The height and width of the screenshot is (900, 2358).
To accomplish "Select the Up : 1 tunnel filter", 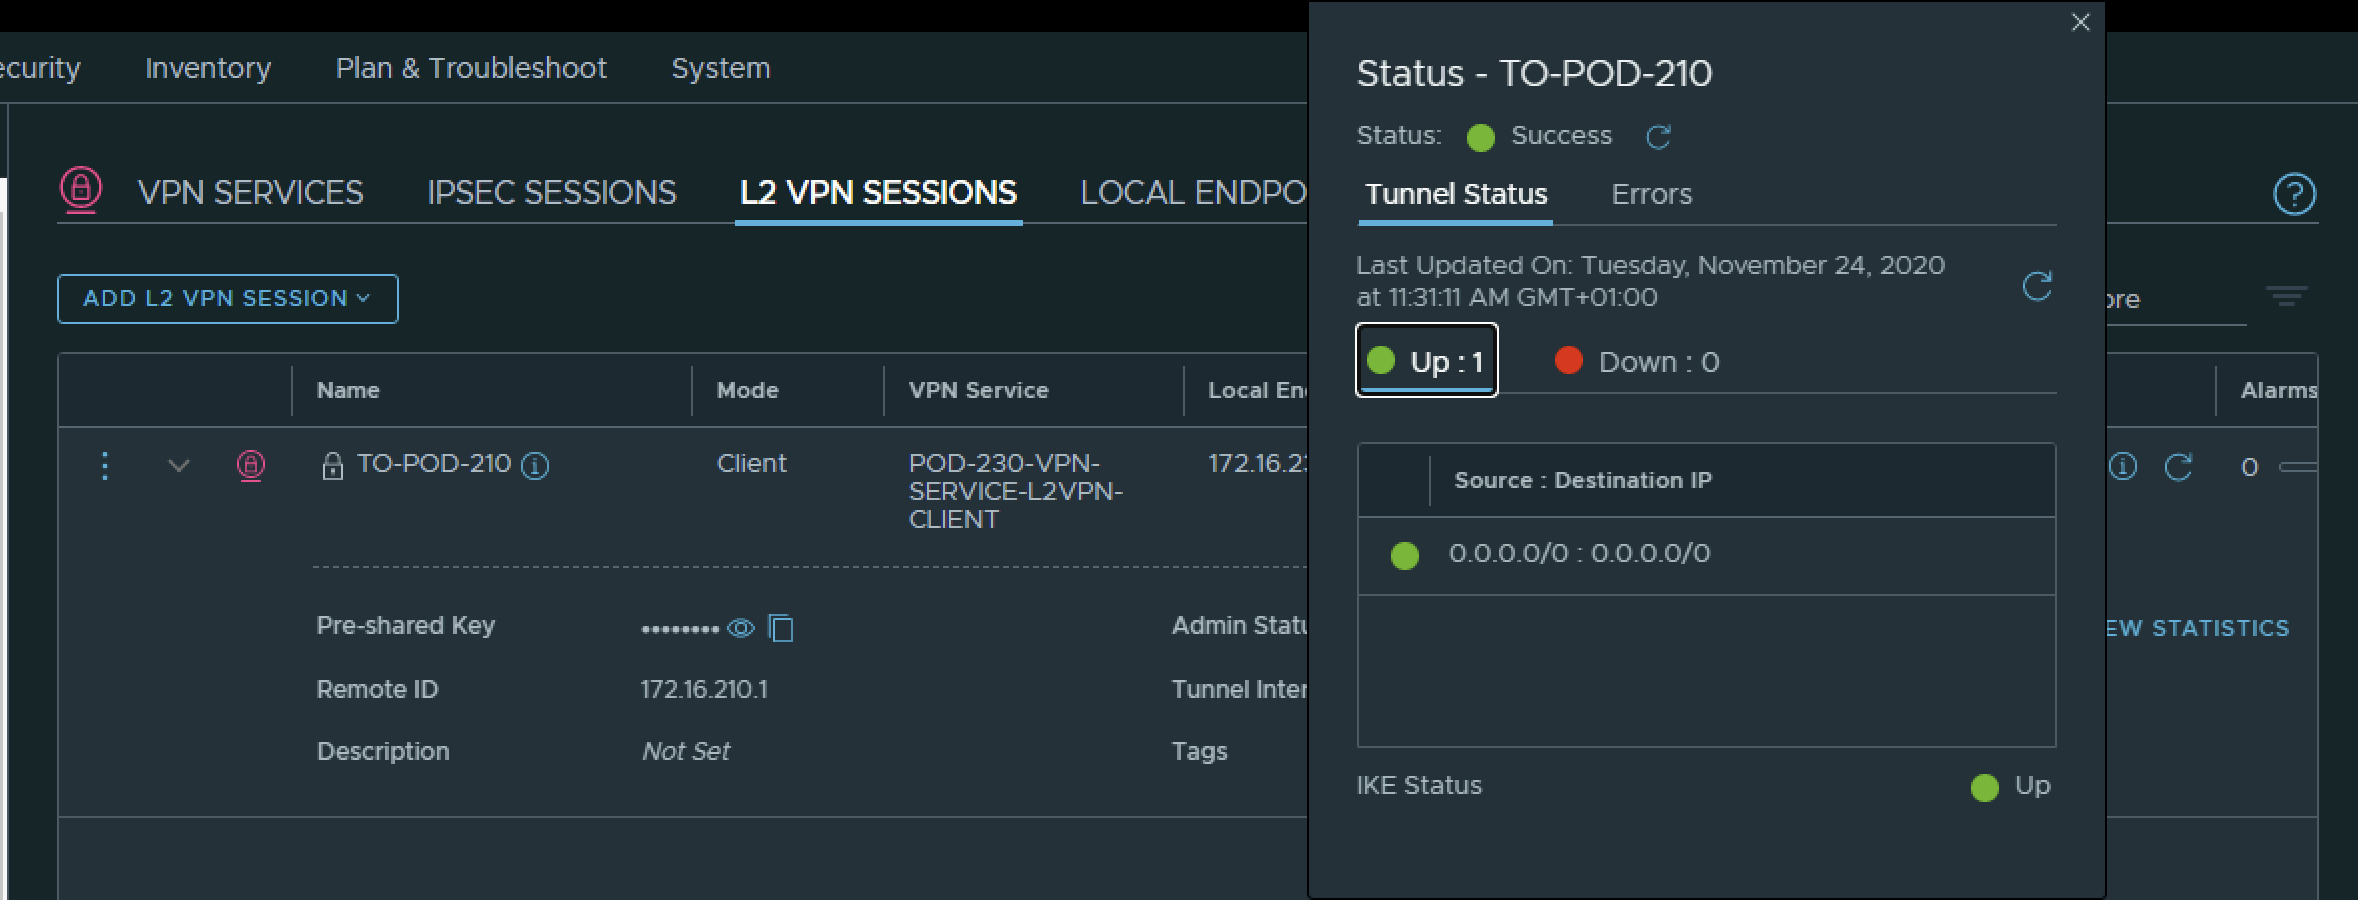I will point(1426,361).
